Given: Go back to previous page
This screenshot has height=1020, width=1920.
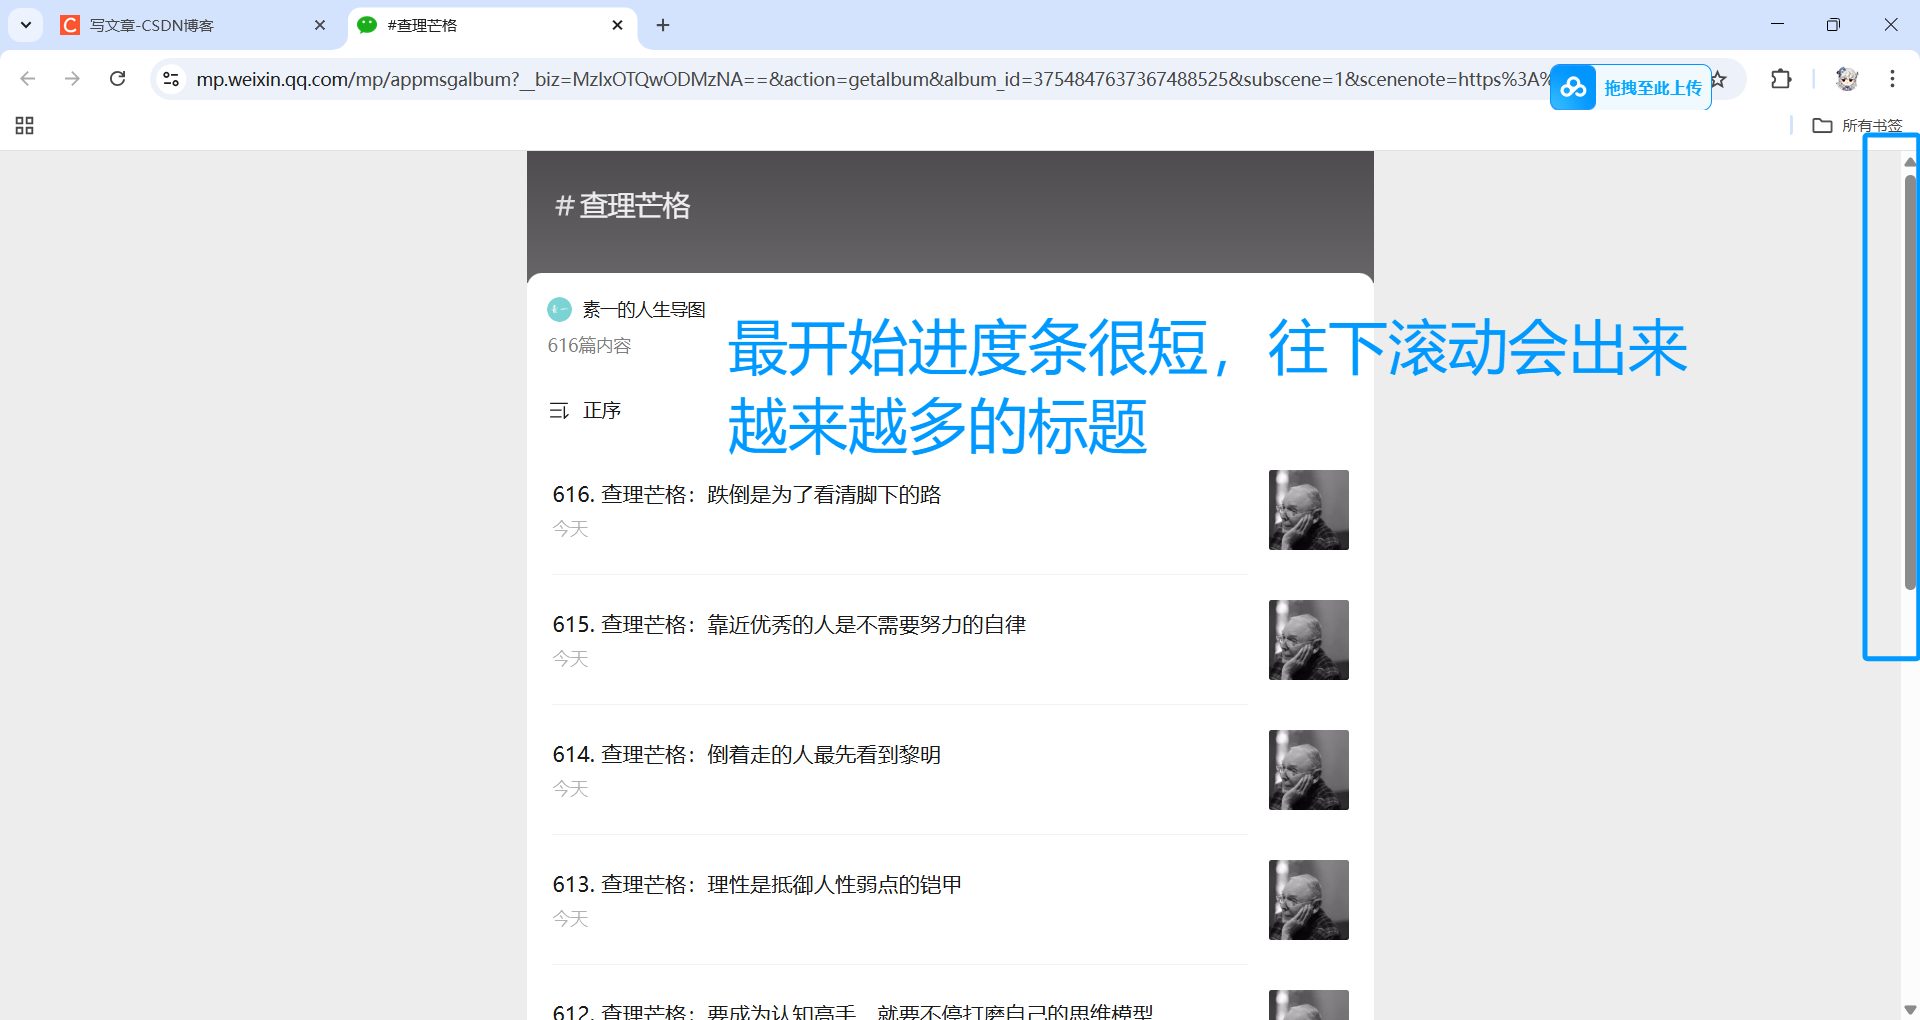Looking at the screenshot, I should [x=28, y=79].
